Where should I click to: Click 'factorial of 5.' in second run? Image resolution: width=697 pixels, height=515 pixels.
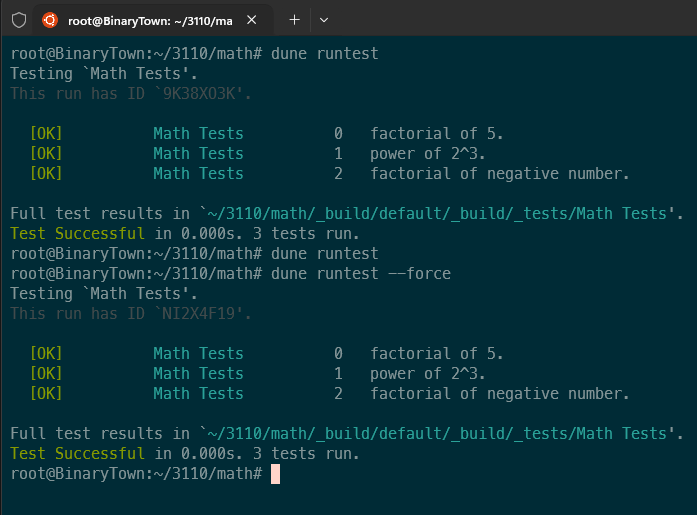(x=437, y=353)
